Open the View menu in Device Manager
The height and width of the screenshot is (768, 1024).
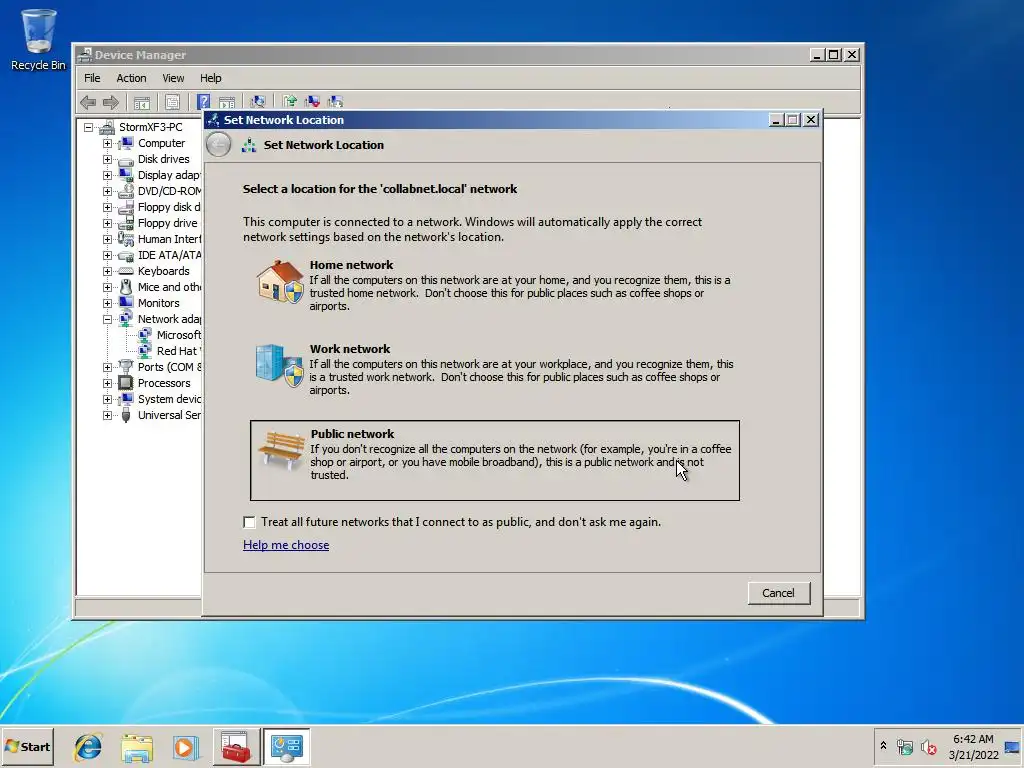tap(173, 78)
